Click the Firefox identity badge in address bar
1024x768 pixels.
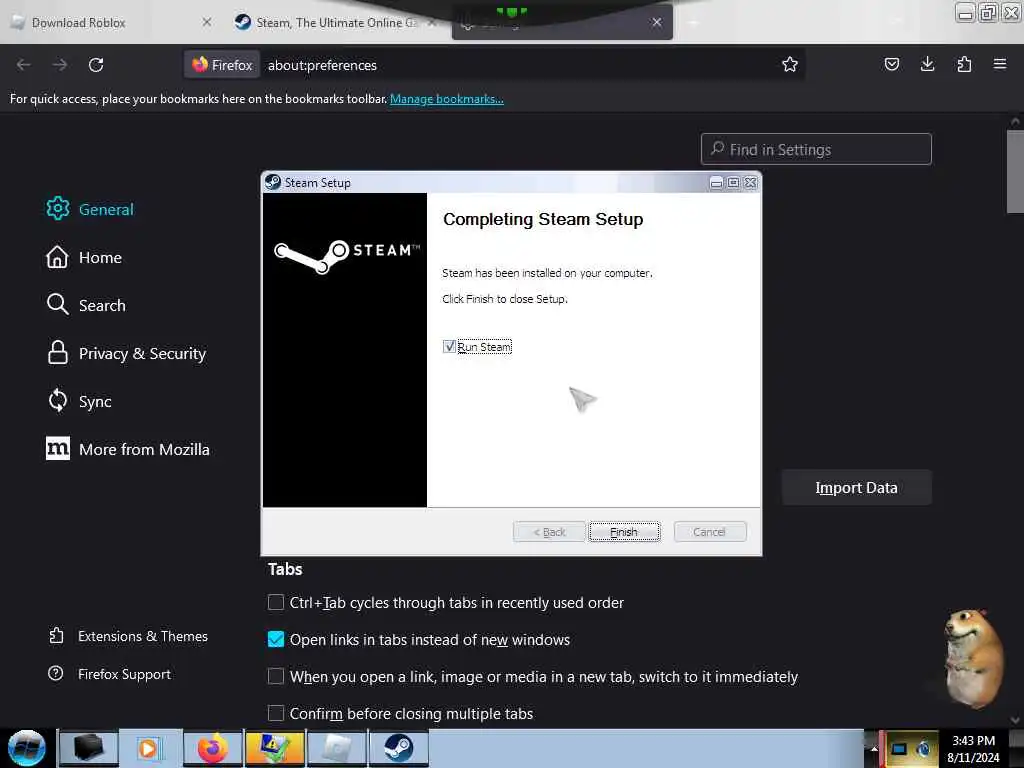222,65
